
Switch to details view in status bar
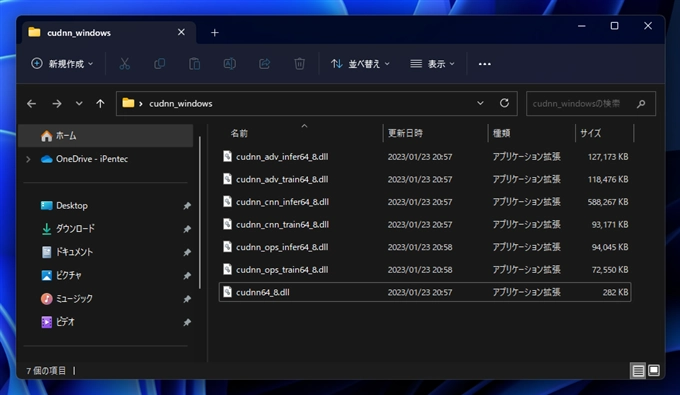coord(638,371)
